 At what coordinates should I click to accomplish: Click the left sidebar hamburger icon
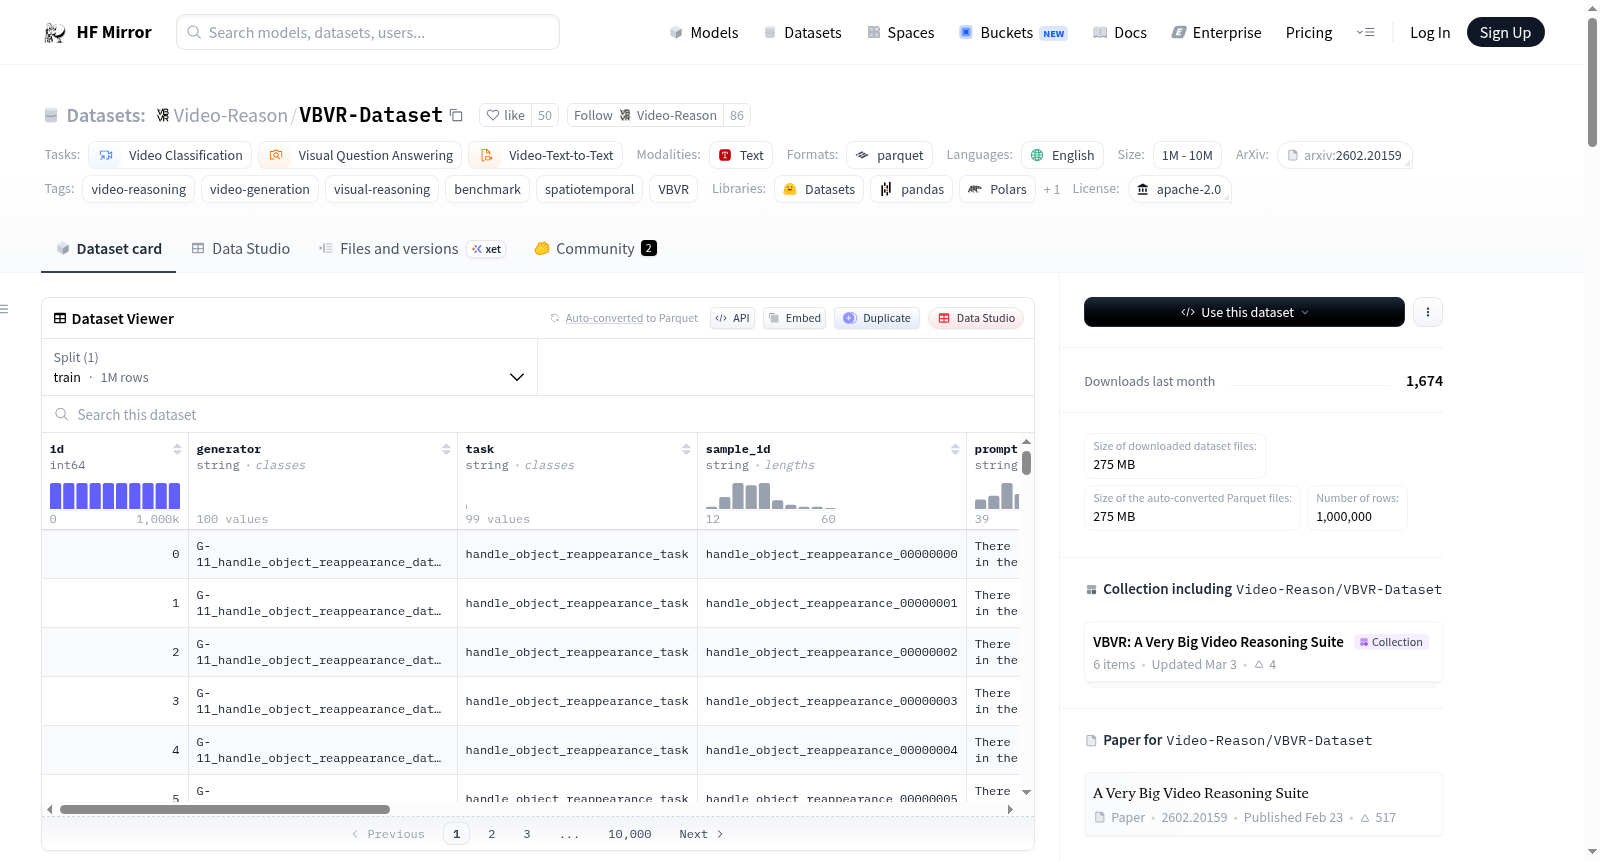(5, 309)
